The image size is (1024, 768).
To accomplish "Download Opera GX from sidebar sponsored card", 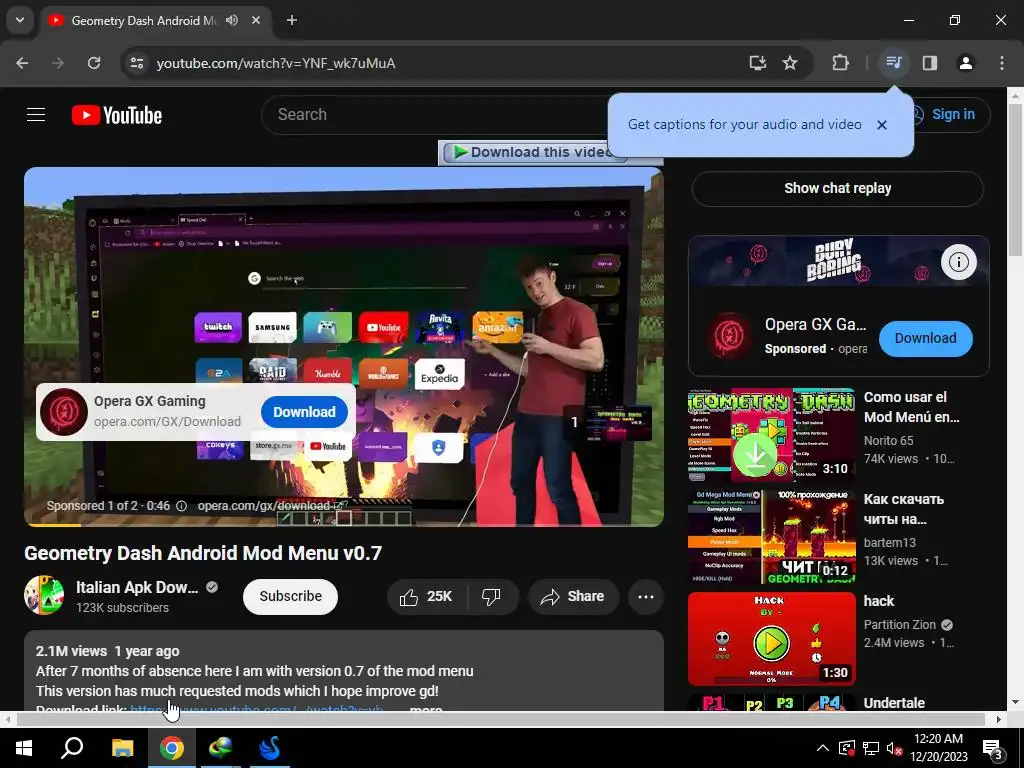I will pos(925,338).
